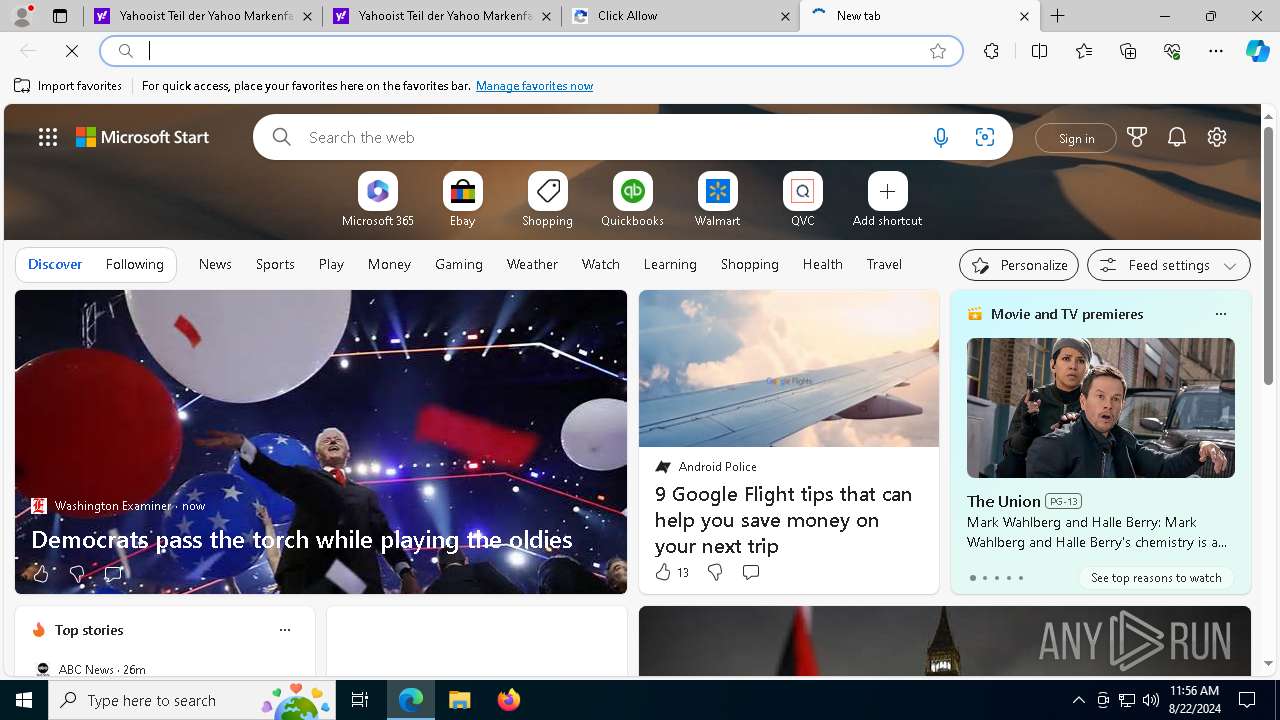Image resolution: width=1280 pixels, height=720 pixels.
Task: Dislike the Google Flight tips article
Action: pos(715,572)
